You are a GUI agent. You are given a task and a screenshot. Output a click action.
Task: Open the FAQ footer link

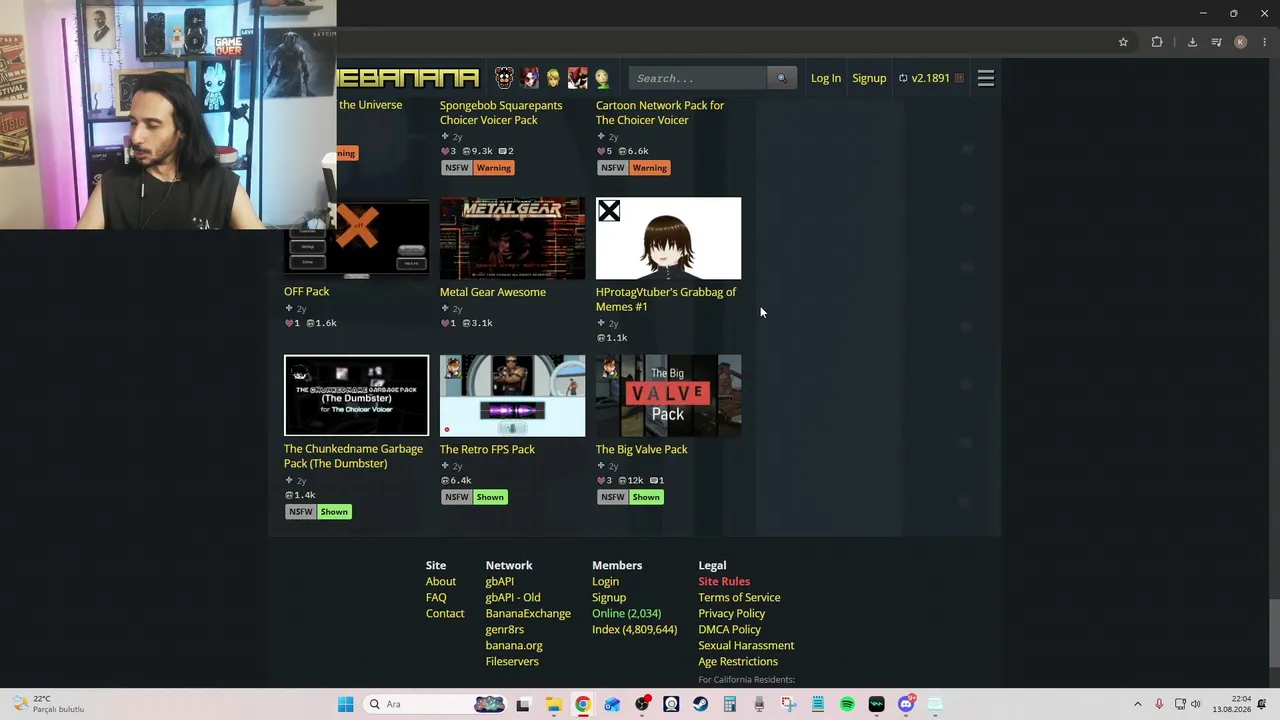click(x=436, y=597)
